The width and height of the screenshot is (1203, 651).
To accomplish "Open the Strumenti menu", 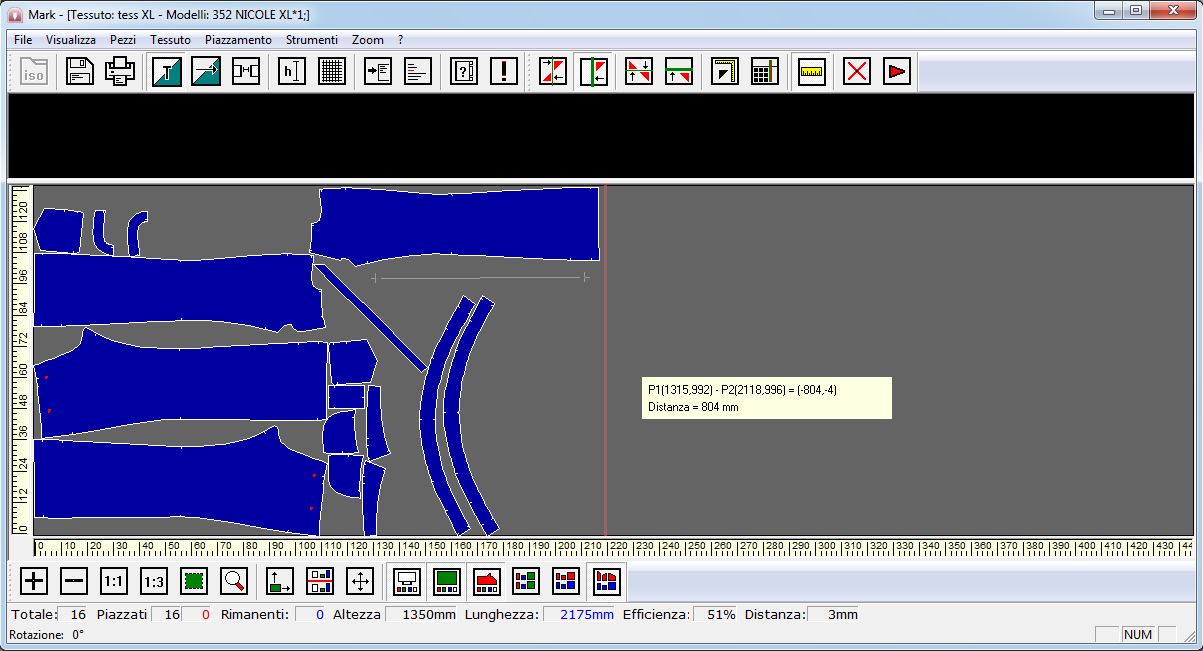I will click(312, 40).
